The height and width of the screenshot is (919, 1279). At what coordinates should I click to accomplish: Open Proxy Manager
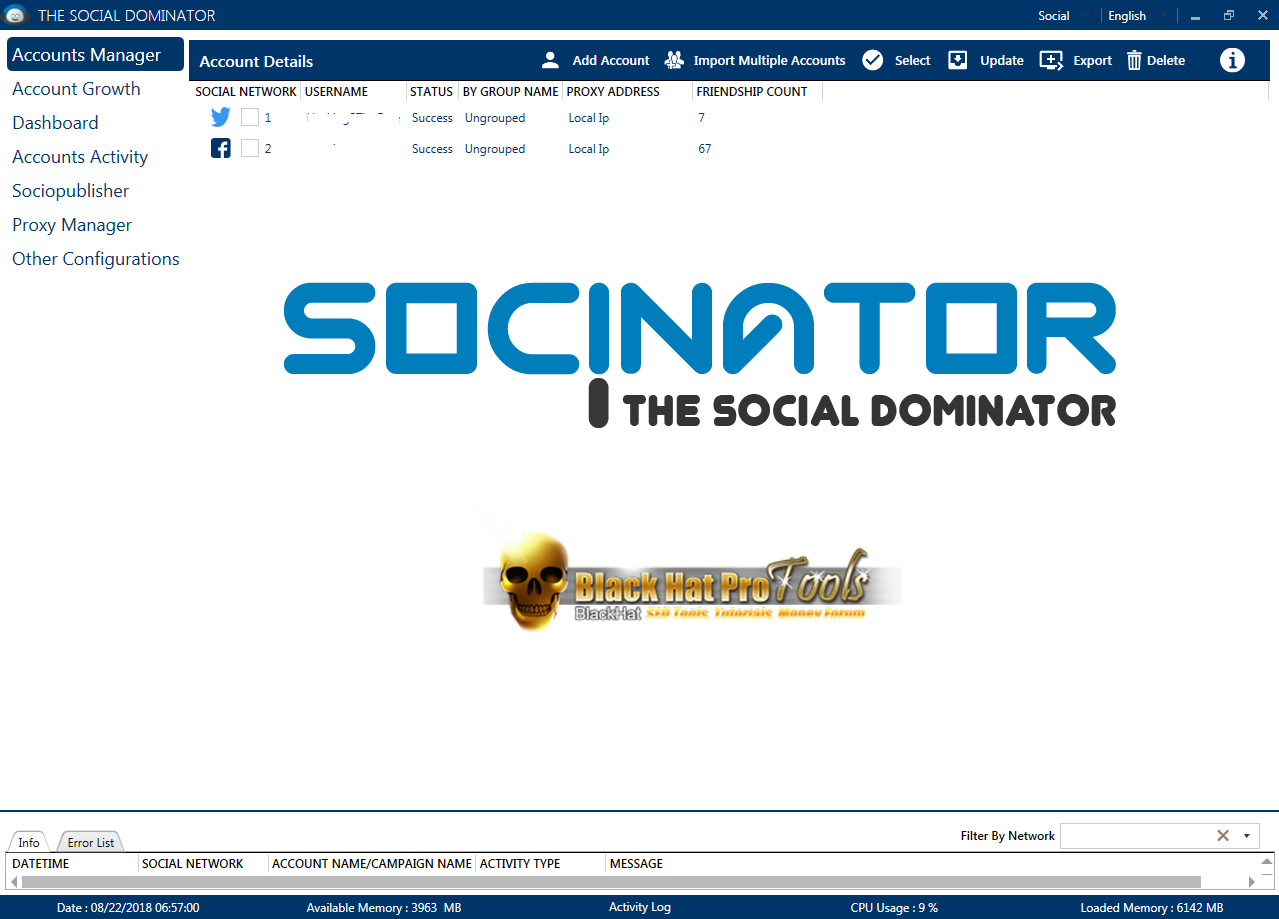click(72, 224)
